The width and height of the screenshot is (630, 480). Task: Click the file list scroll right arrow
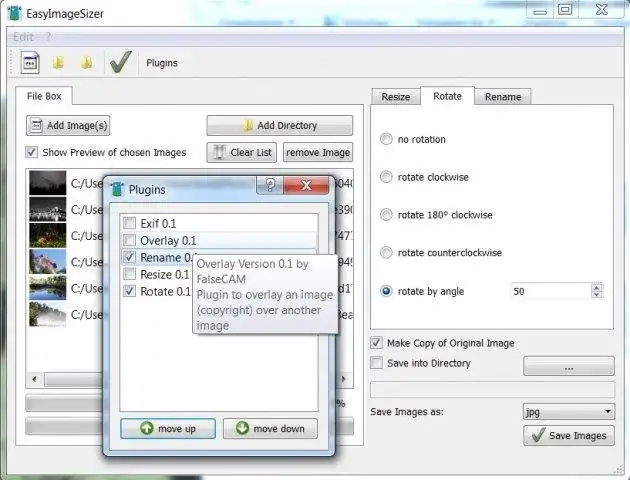[344, 379]
